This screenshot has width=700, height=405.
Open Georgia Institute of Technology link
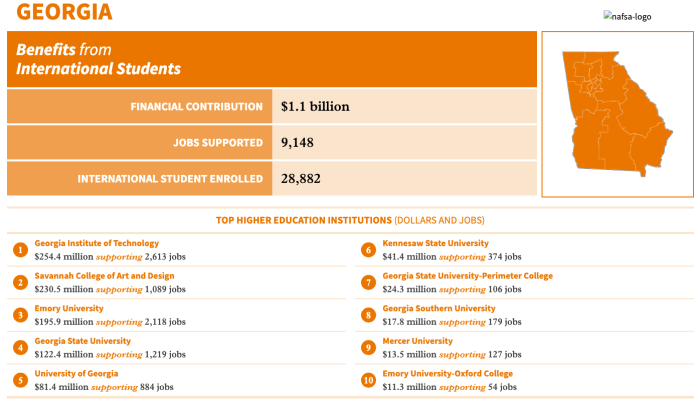tap(97, 243)
